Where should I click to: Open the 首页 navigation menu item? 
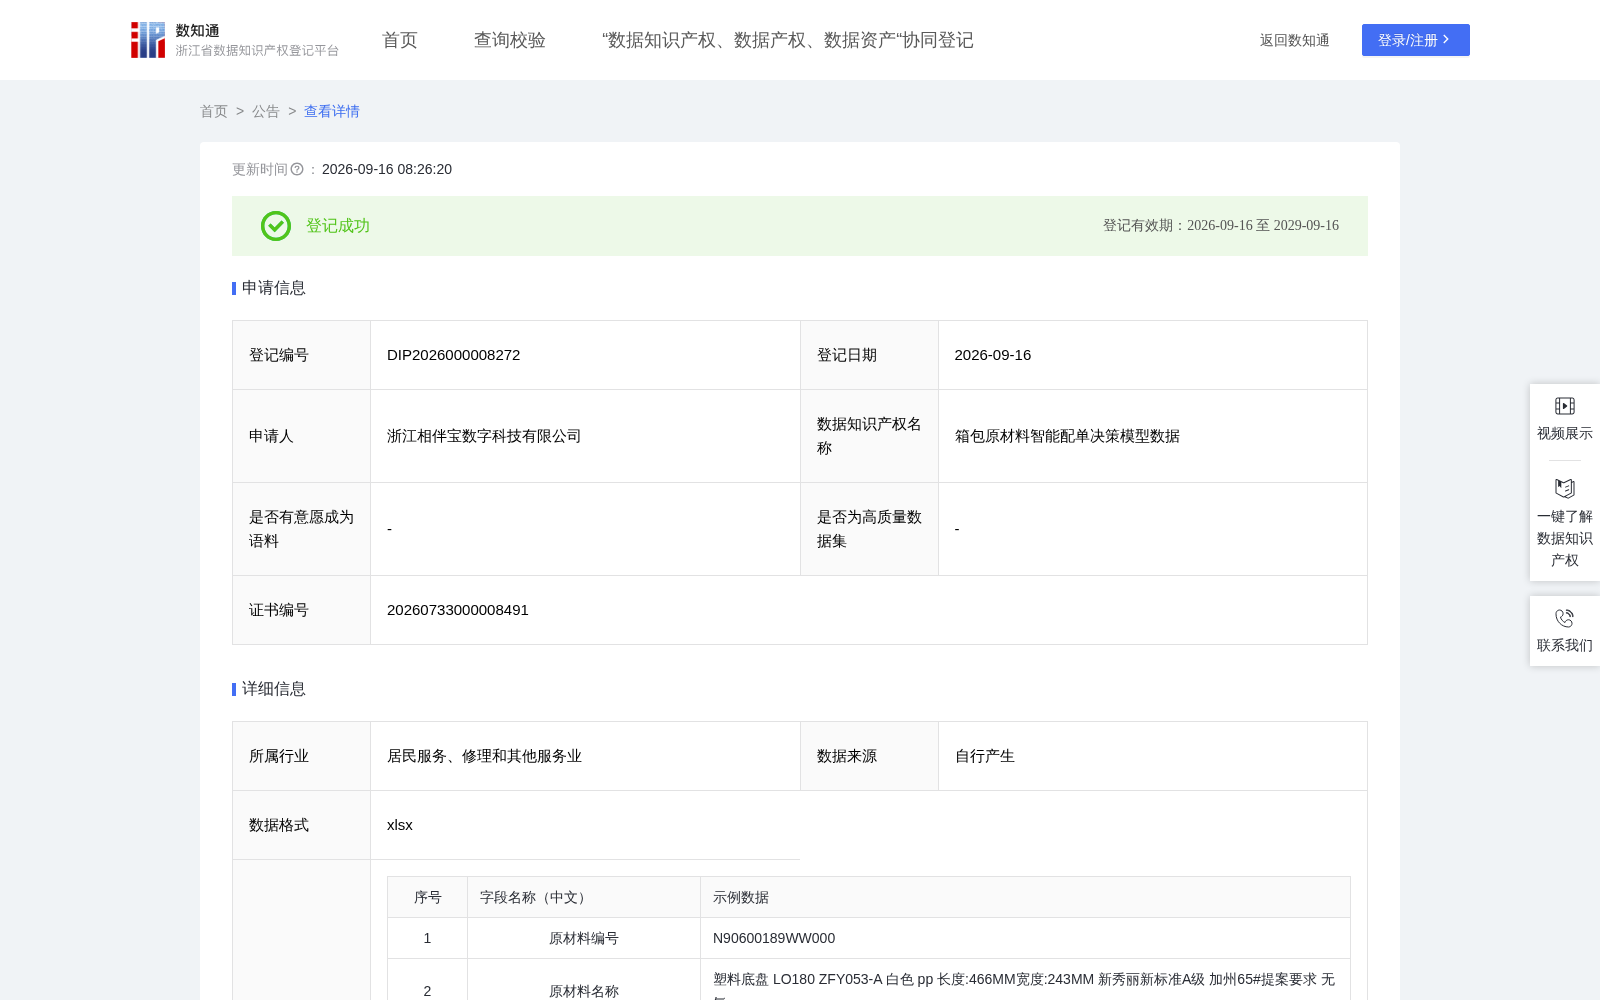tap(400, 40)
